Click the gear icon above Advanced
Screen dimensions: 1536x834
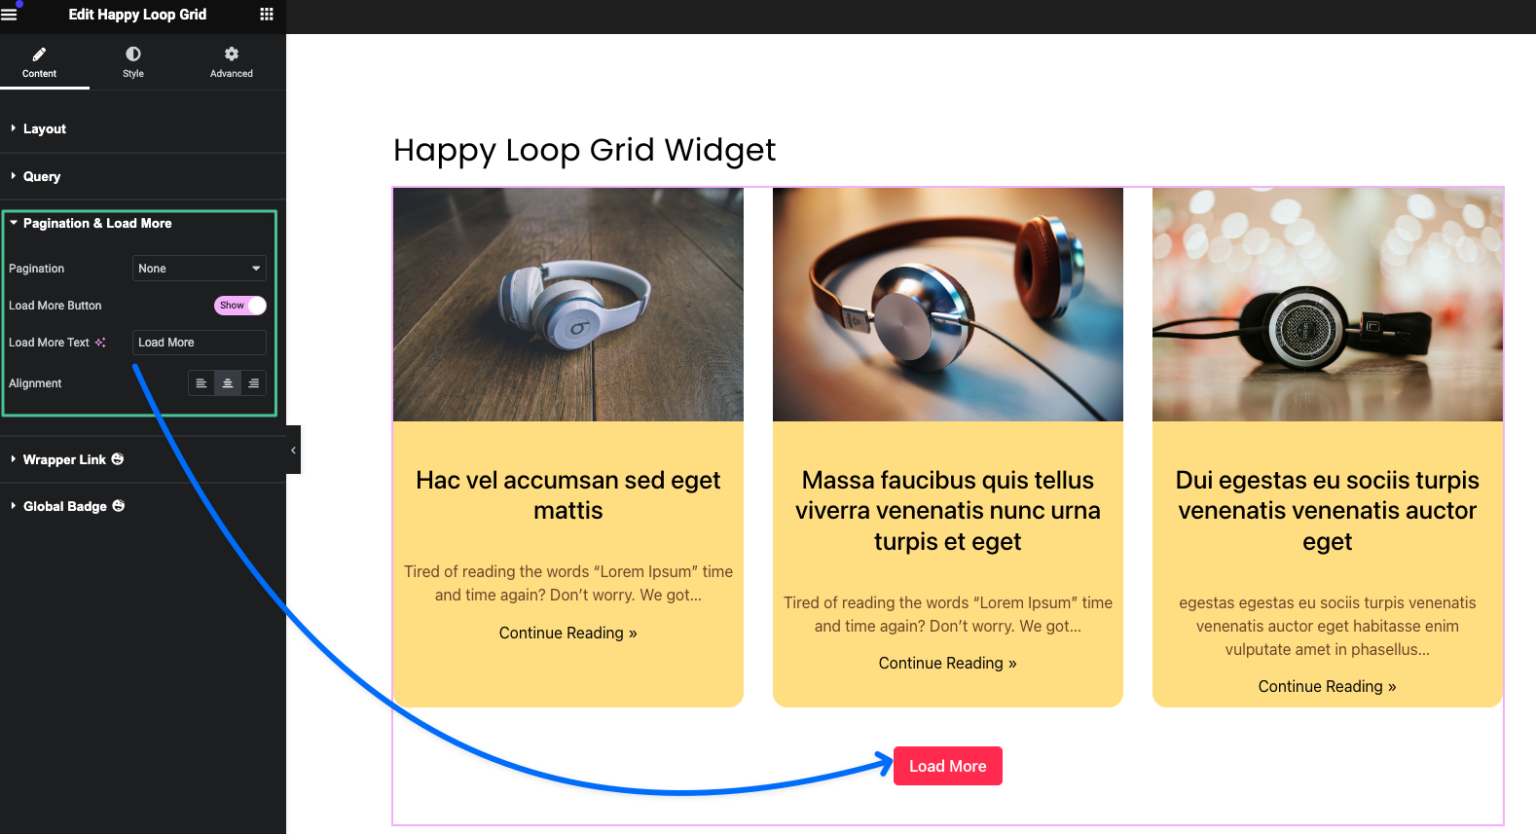click(x=231, y=54)
